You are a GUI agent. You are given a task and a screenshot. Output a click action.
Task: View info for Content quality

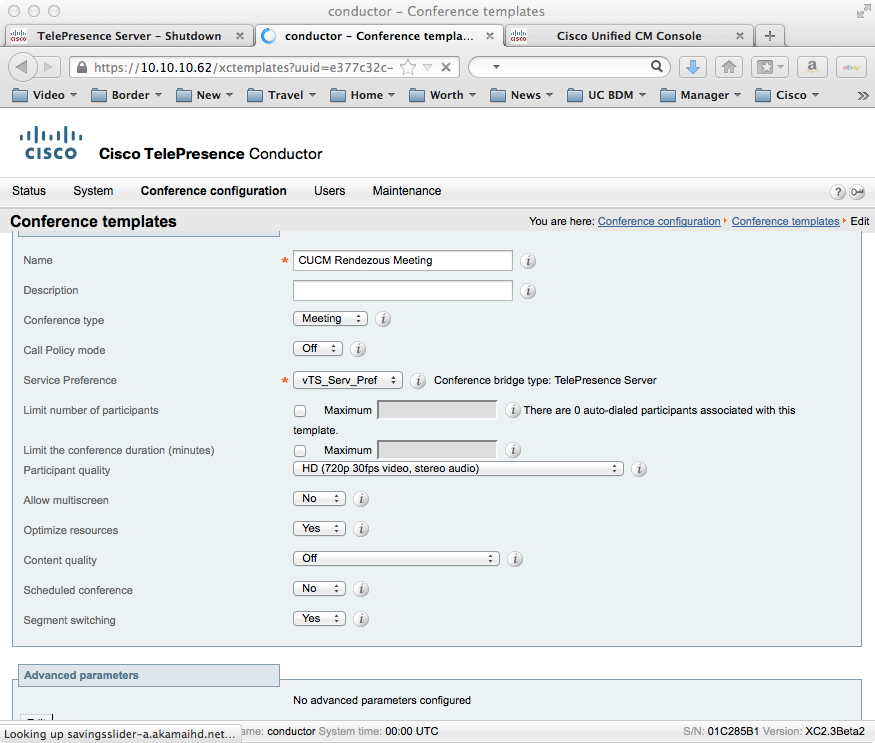515,559
